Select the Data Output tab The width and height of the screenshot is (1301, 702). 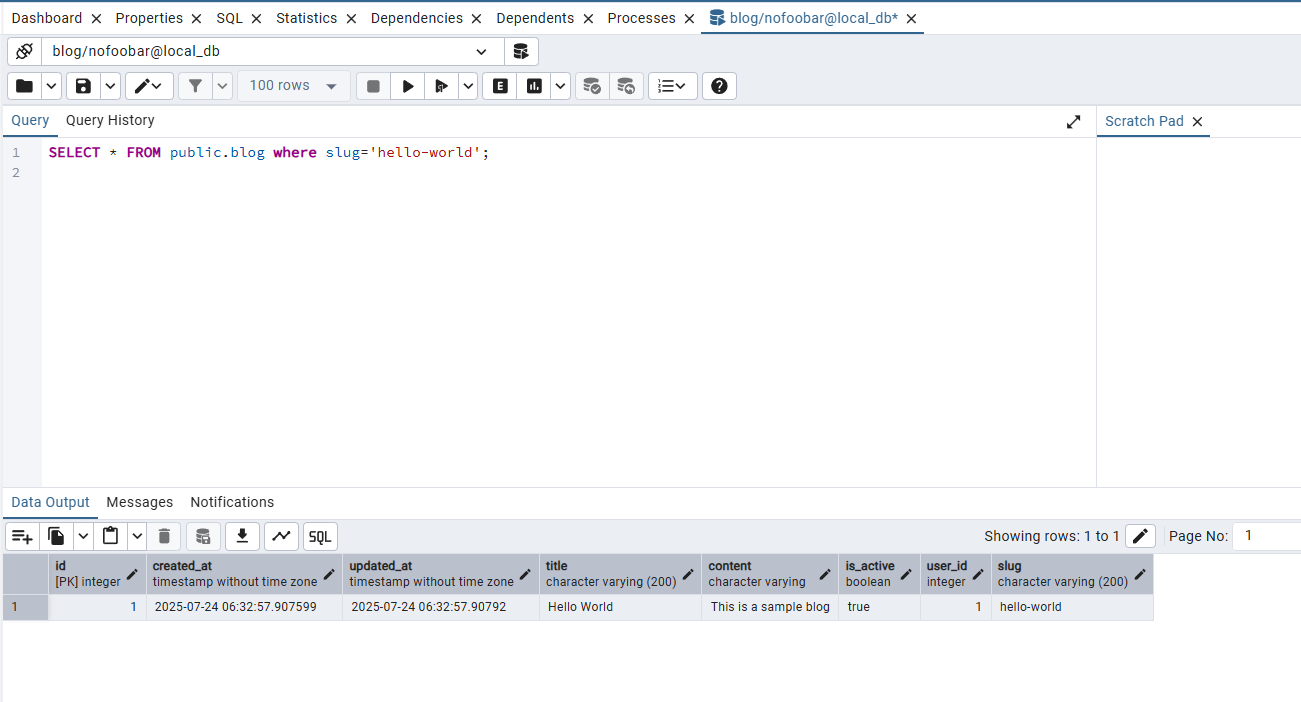[x=50, y=502]
